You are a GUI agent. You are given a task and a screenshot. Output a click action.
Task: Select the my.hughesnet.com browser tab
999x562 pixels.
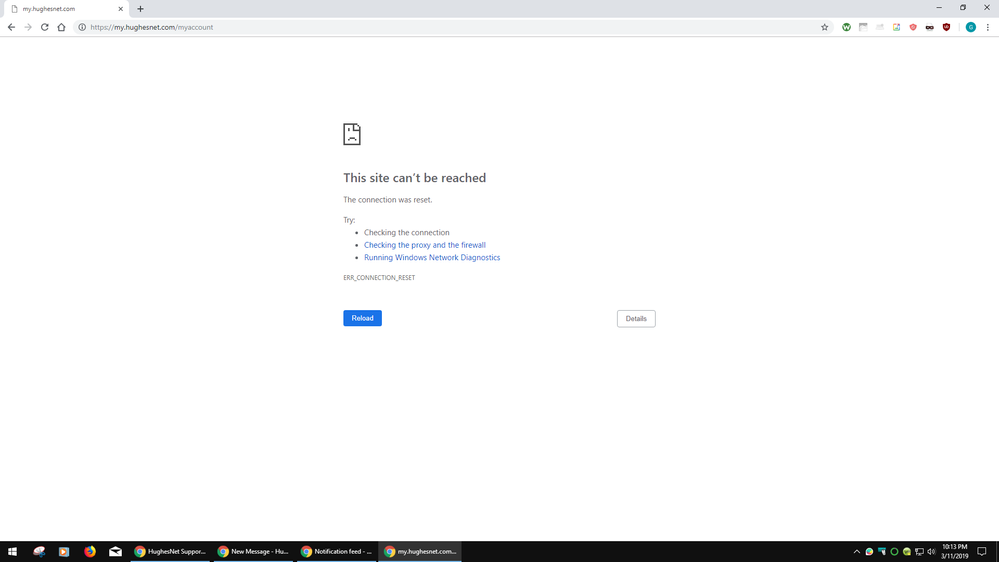[62, 9]
